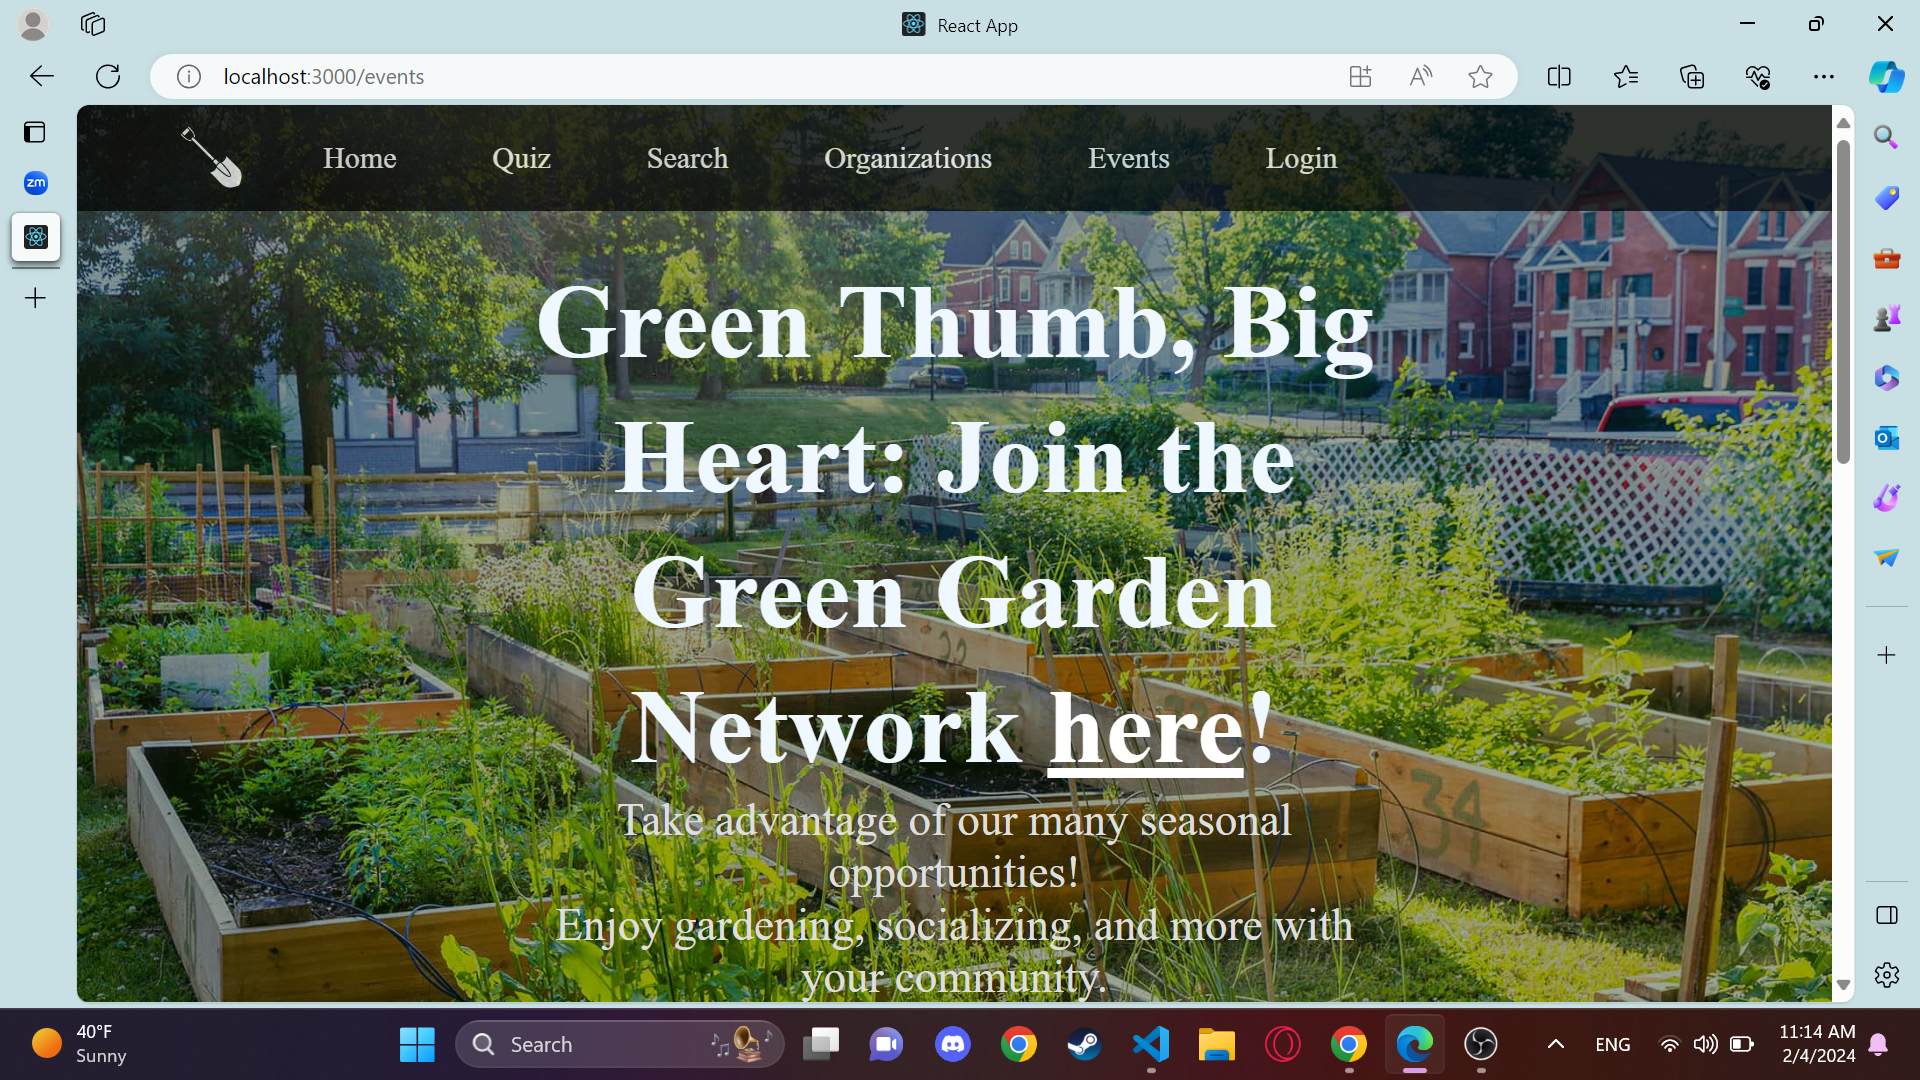1920x1080 pixels.
Task: Open browser Collections icon
Action: click(1692, 76)
